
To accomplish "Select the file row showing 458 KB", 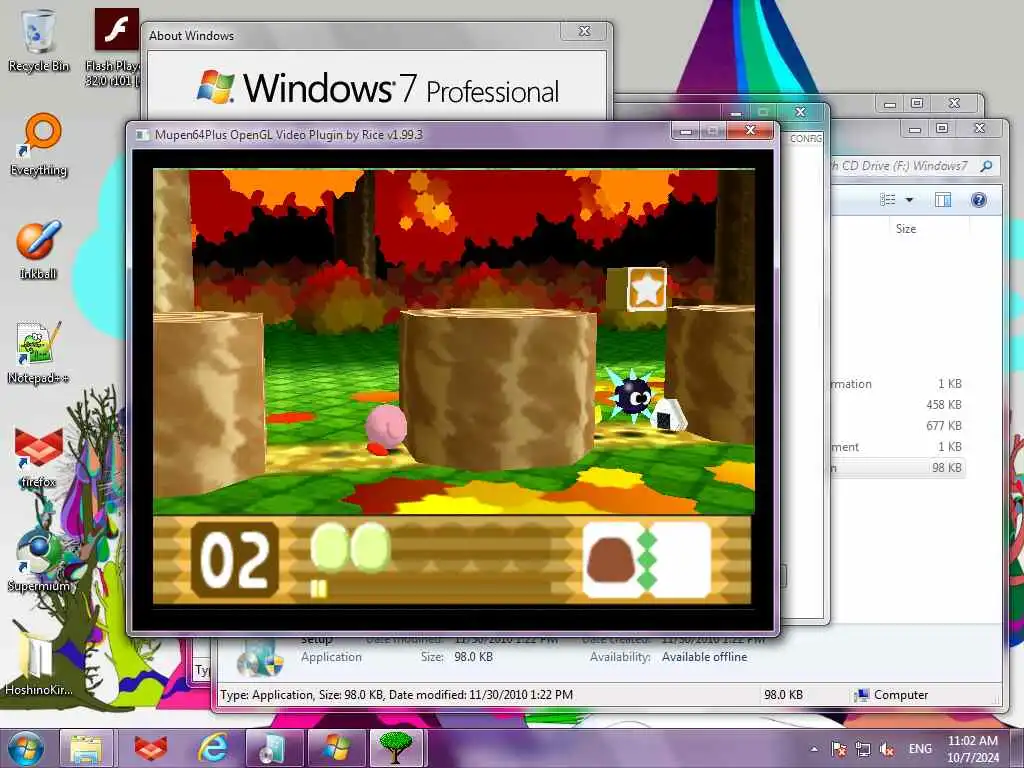I will 899,405.
